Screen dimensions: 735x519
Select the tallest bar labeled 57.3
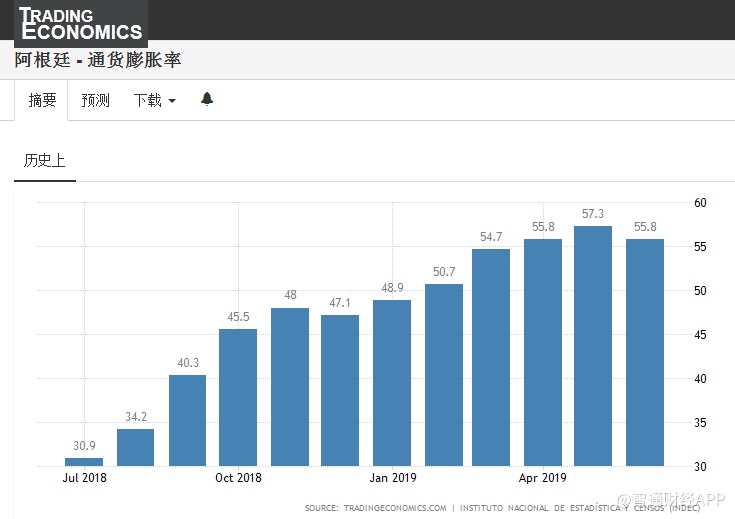click(x=593, y=345)
